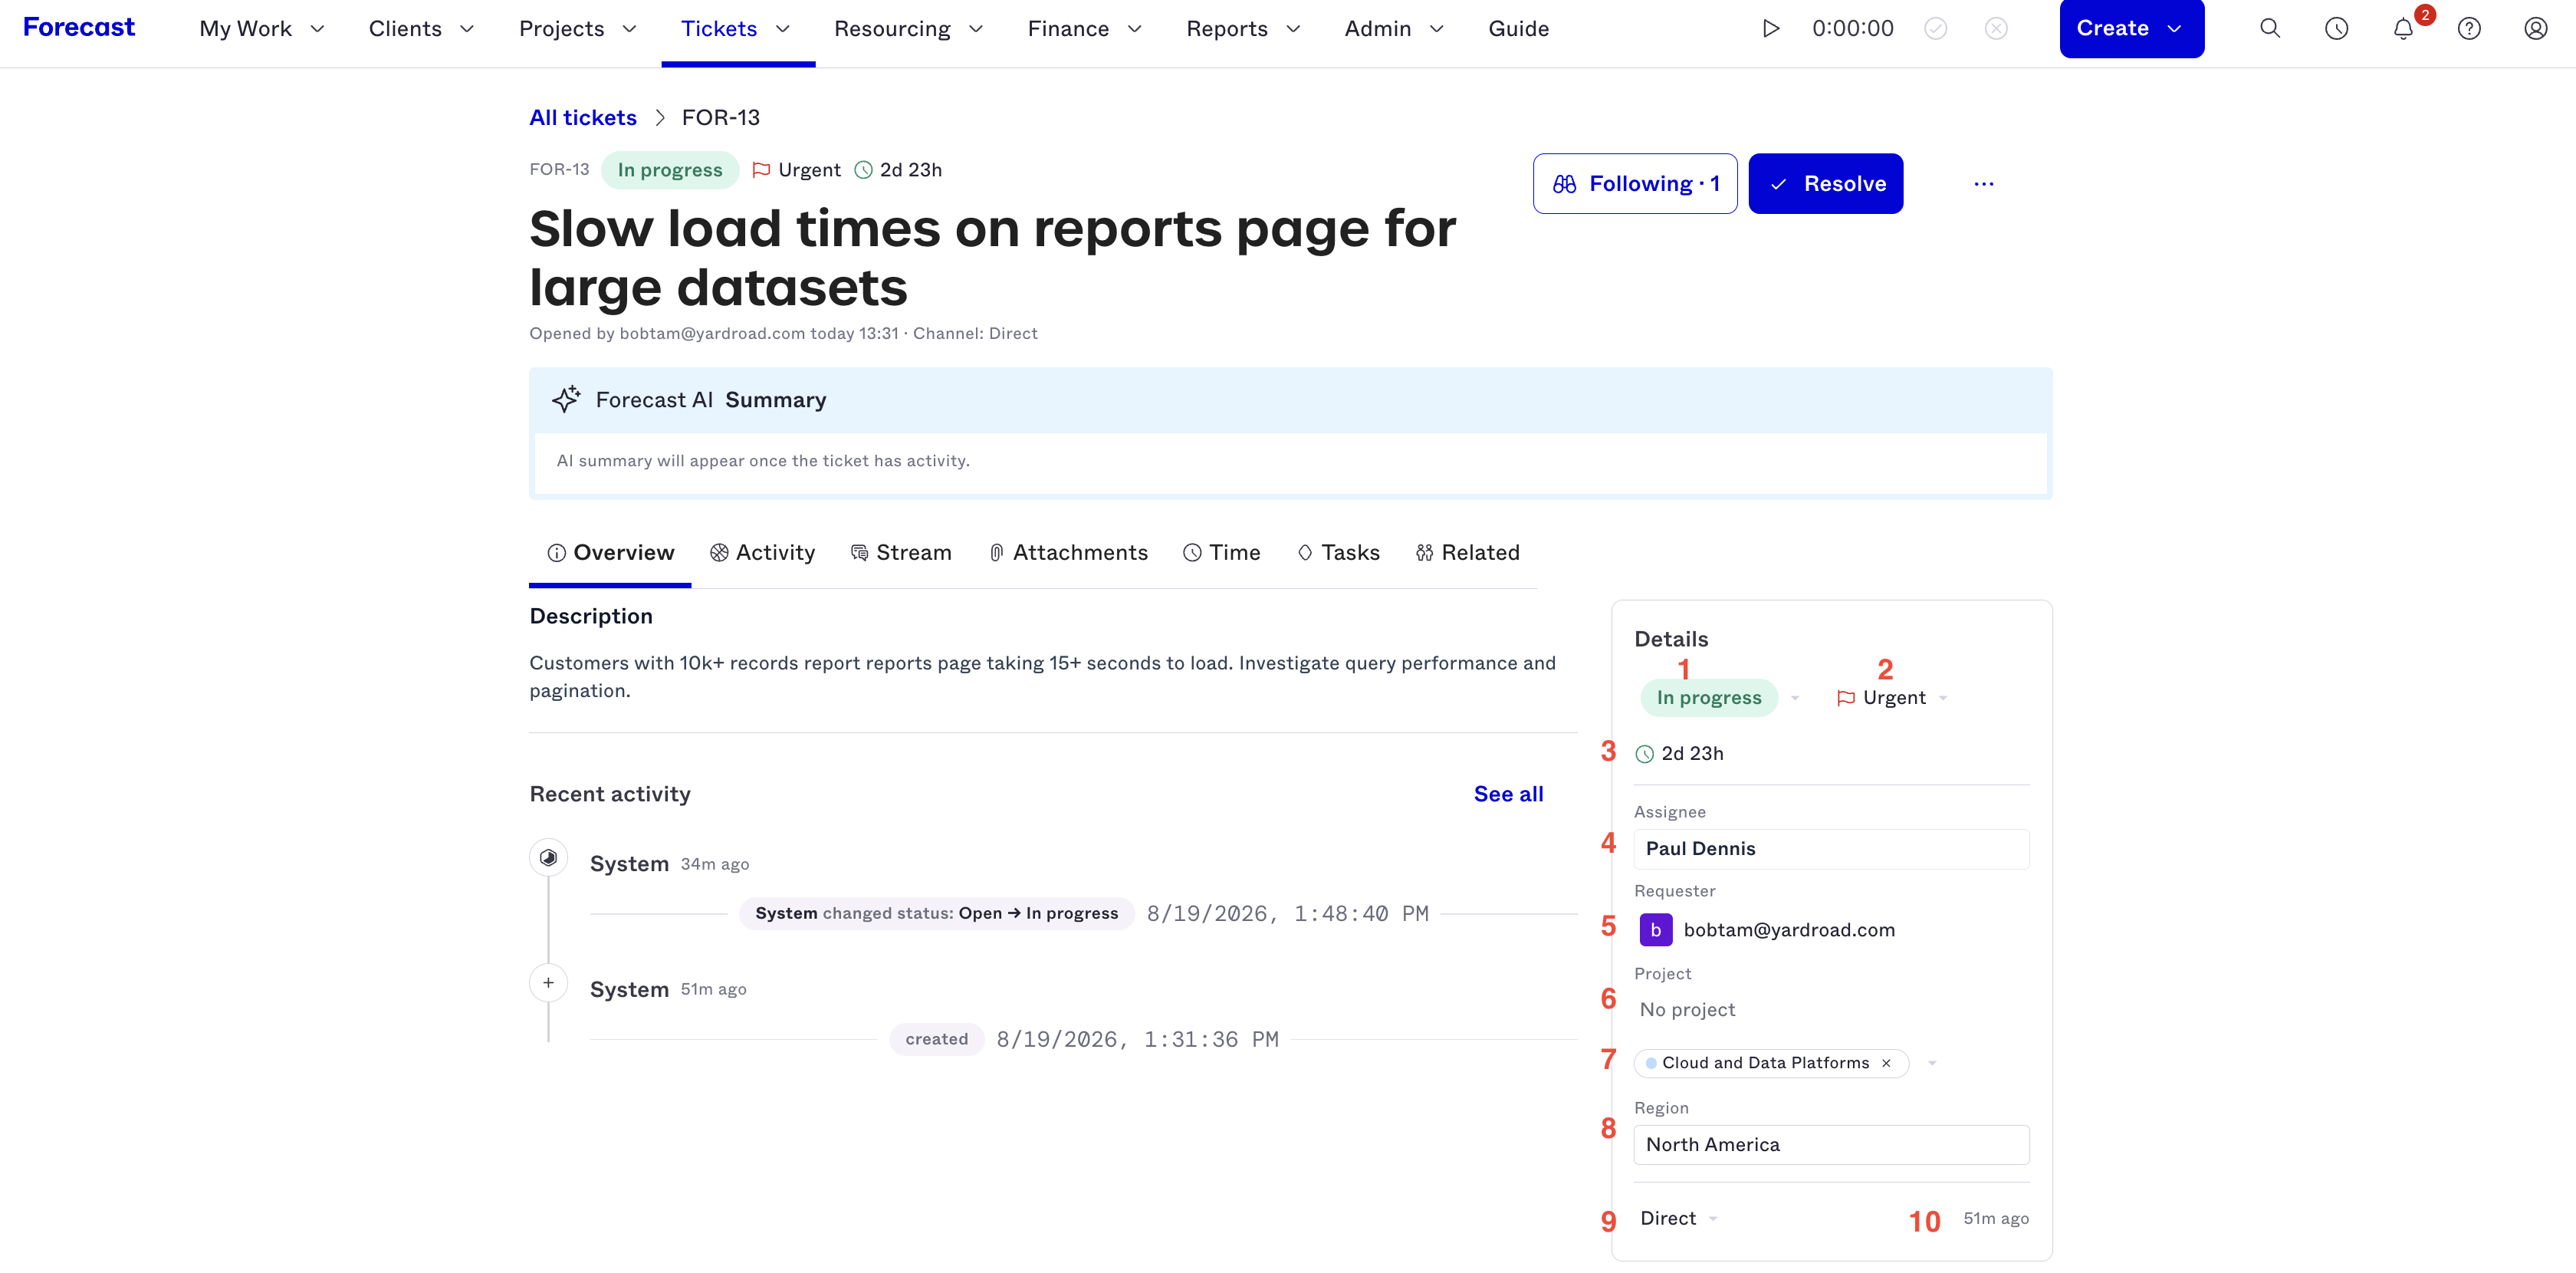Click the Assignee field Paul Dennis
This screenshot has width=2576, height=1273.
pyautogui.click(x=1831, y=849)
